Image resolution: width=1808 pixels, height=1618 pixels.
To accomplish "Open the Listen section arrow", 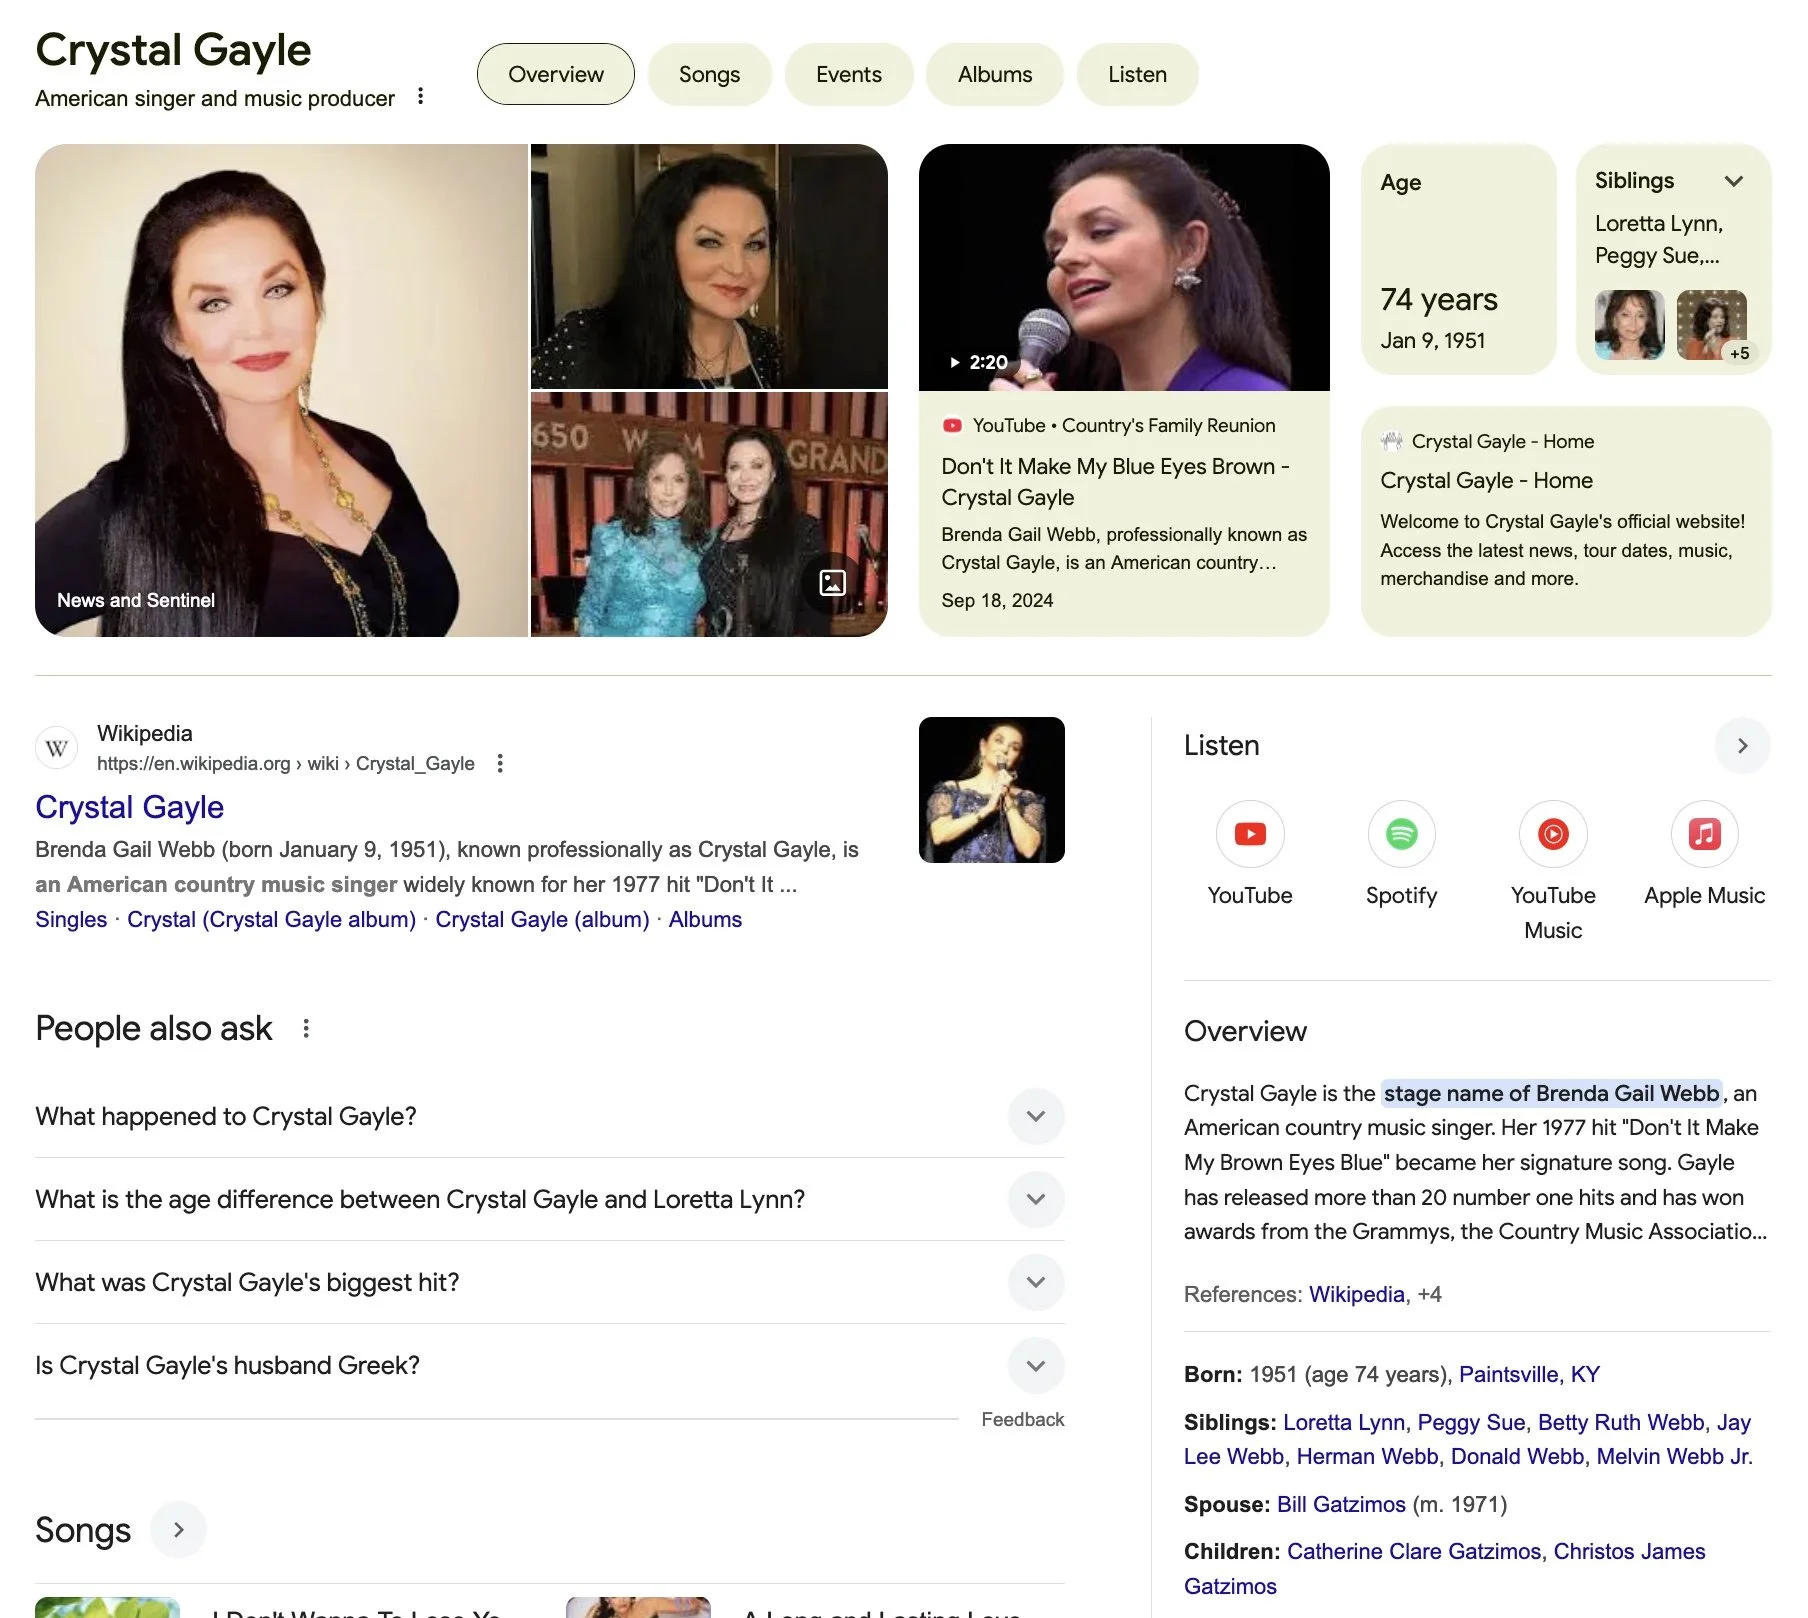I will tap(1742, 745).
